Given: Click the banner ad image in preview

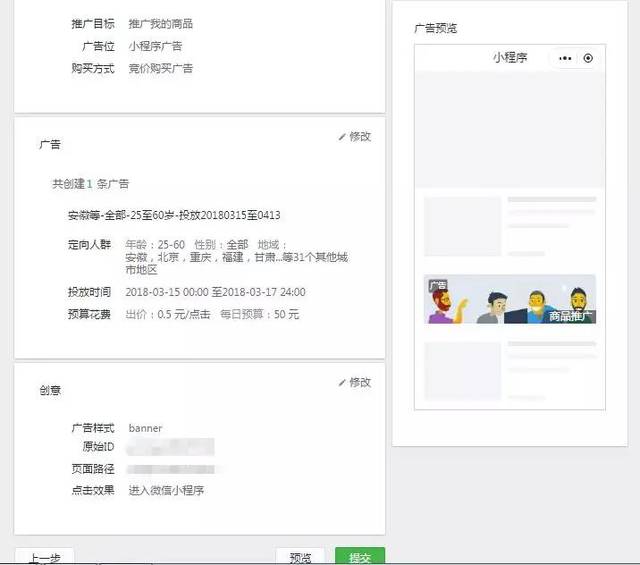Looking at the screenshot, I should (x=510, y=299).
